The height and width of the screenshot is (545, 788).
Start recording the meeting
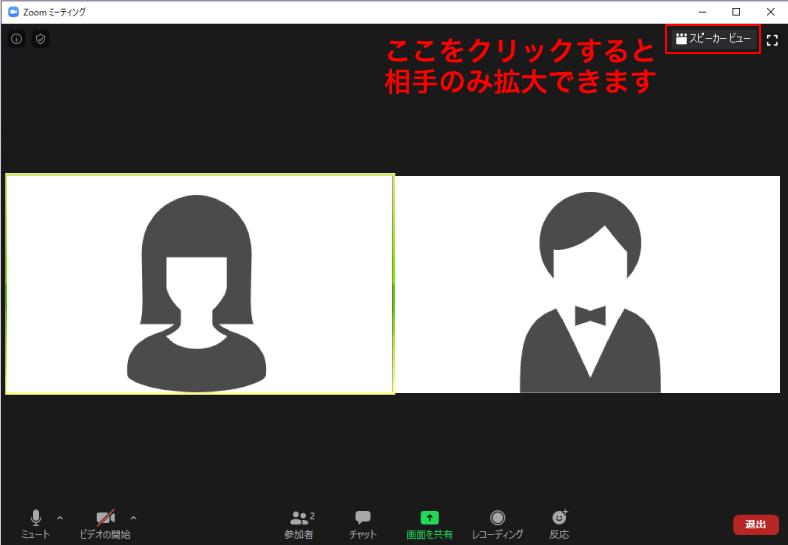[x=497, y=522]
